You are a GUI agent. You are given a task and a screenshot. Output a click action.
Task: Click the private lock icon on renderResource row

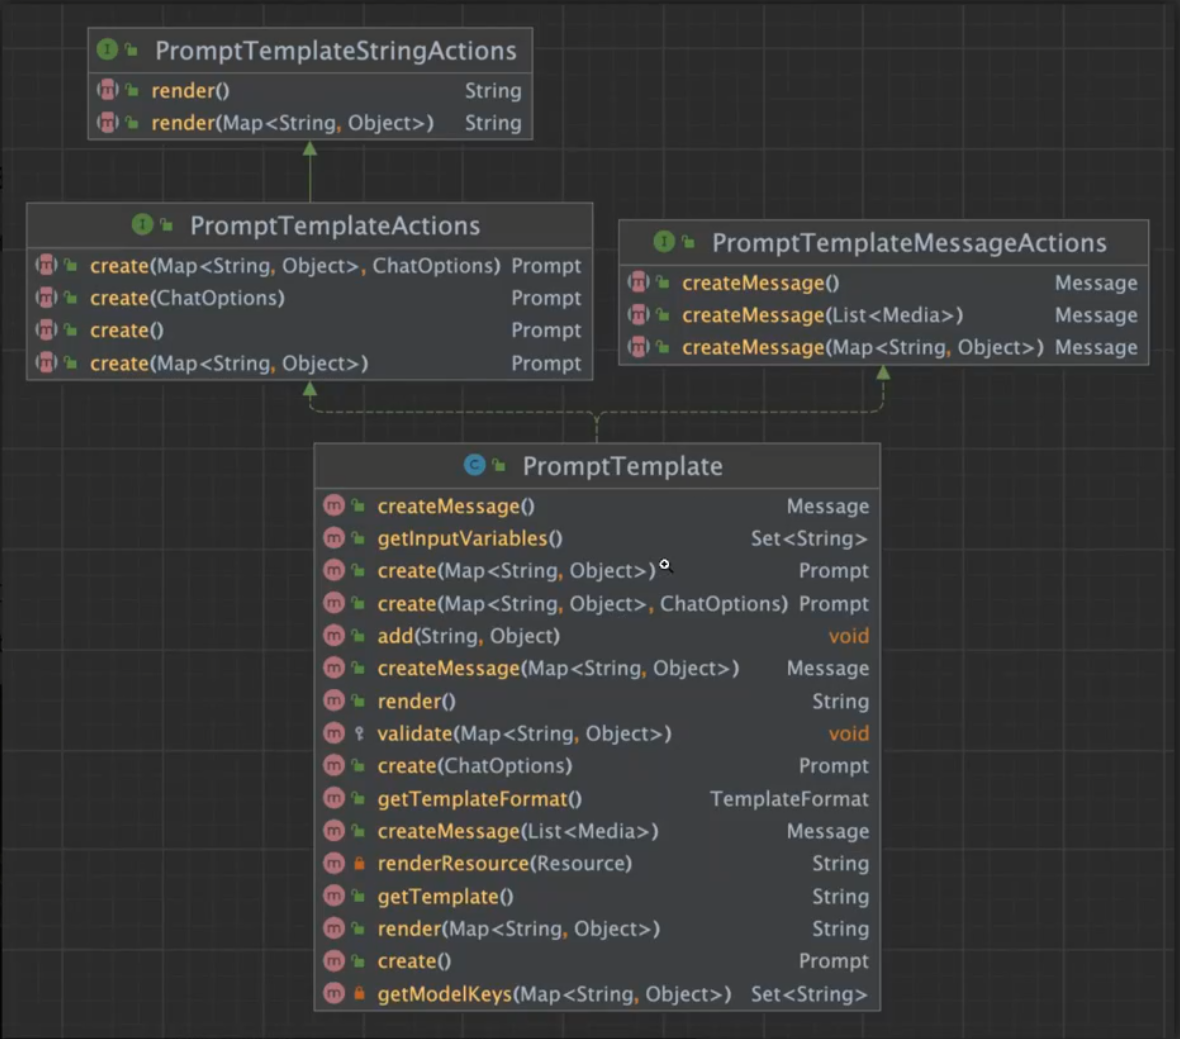pyautogui.click(x=359, y=863)
